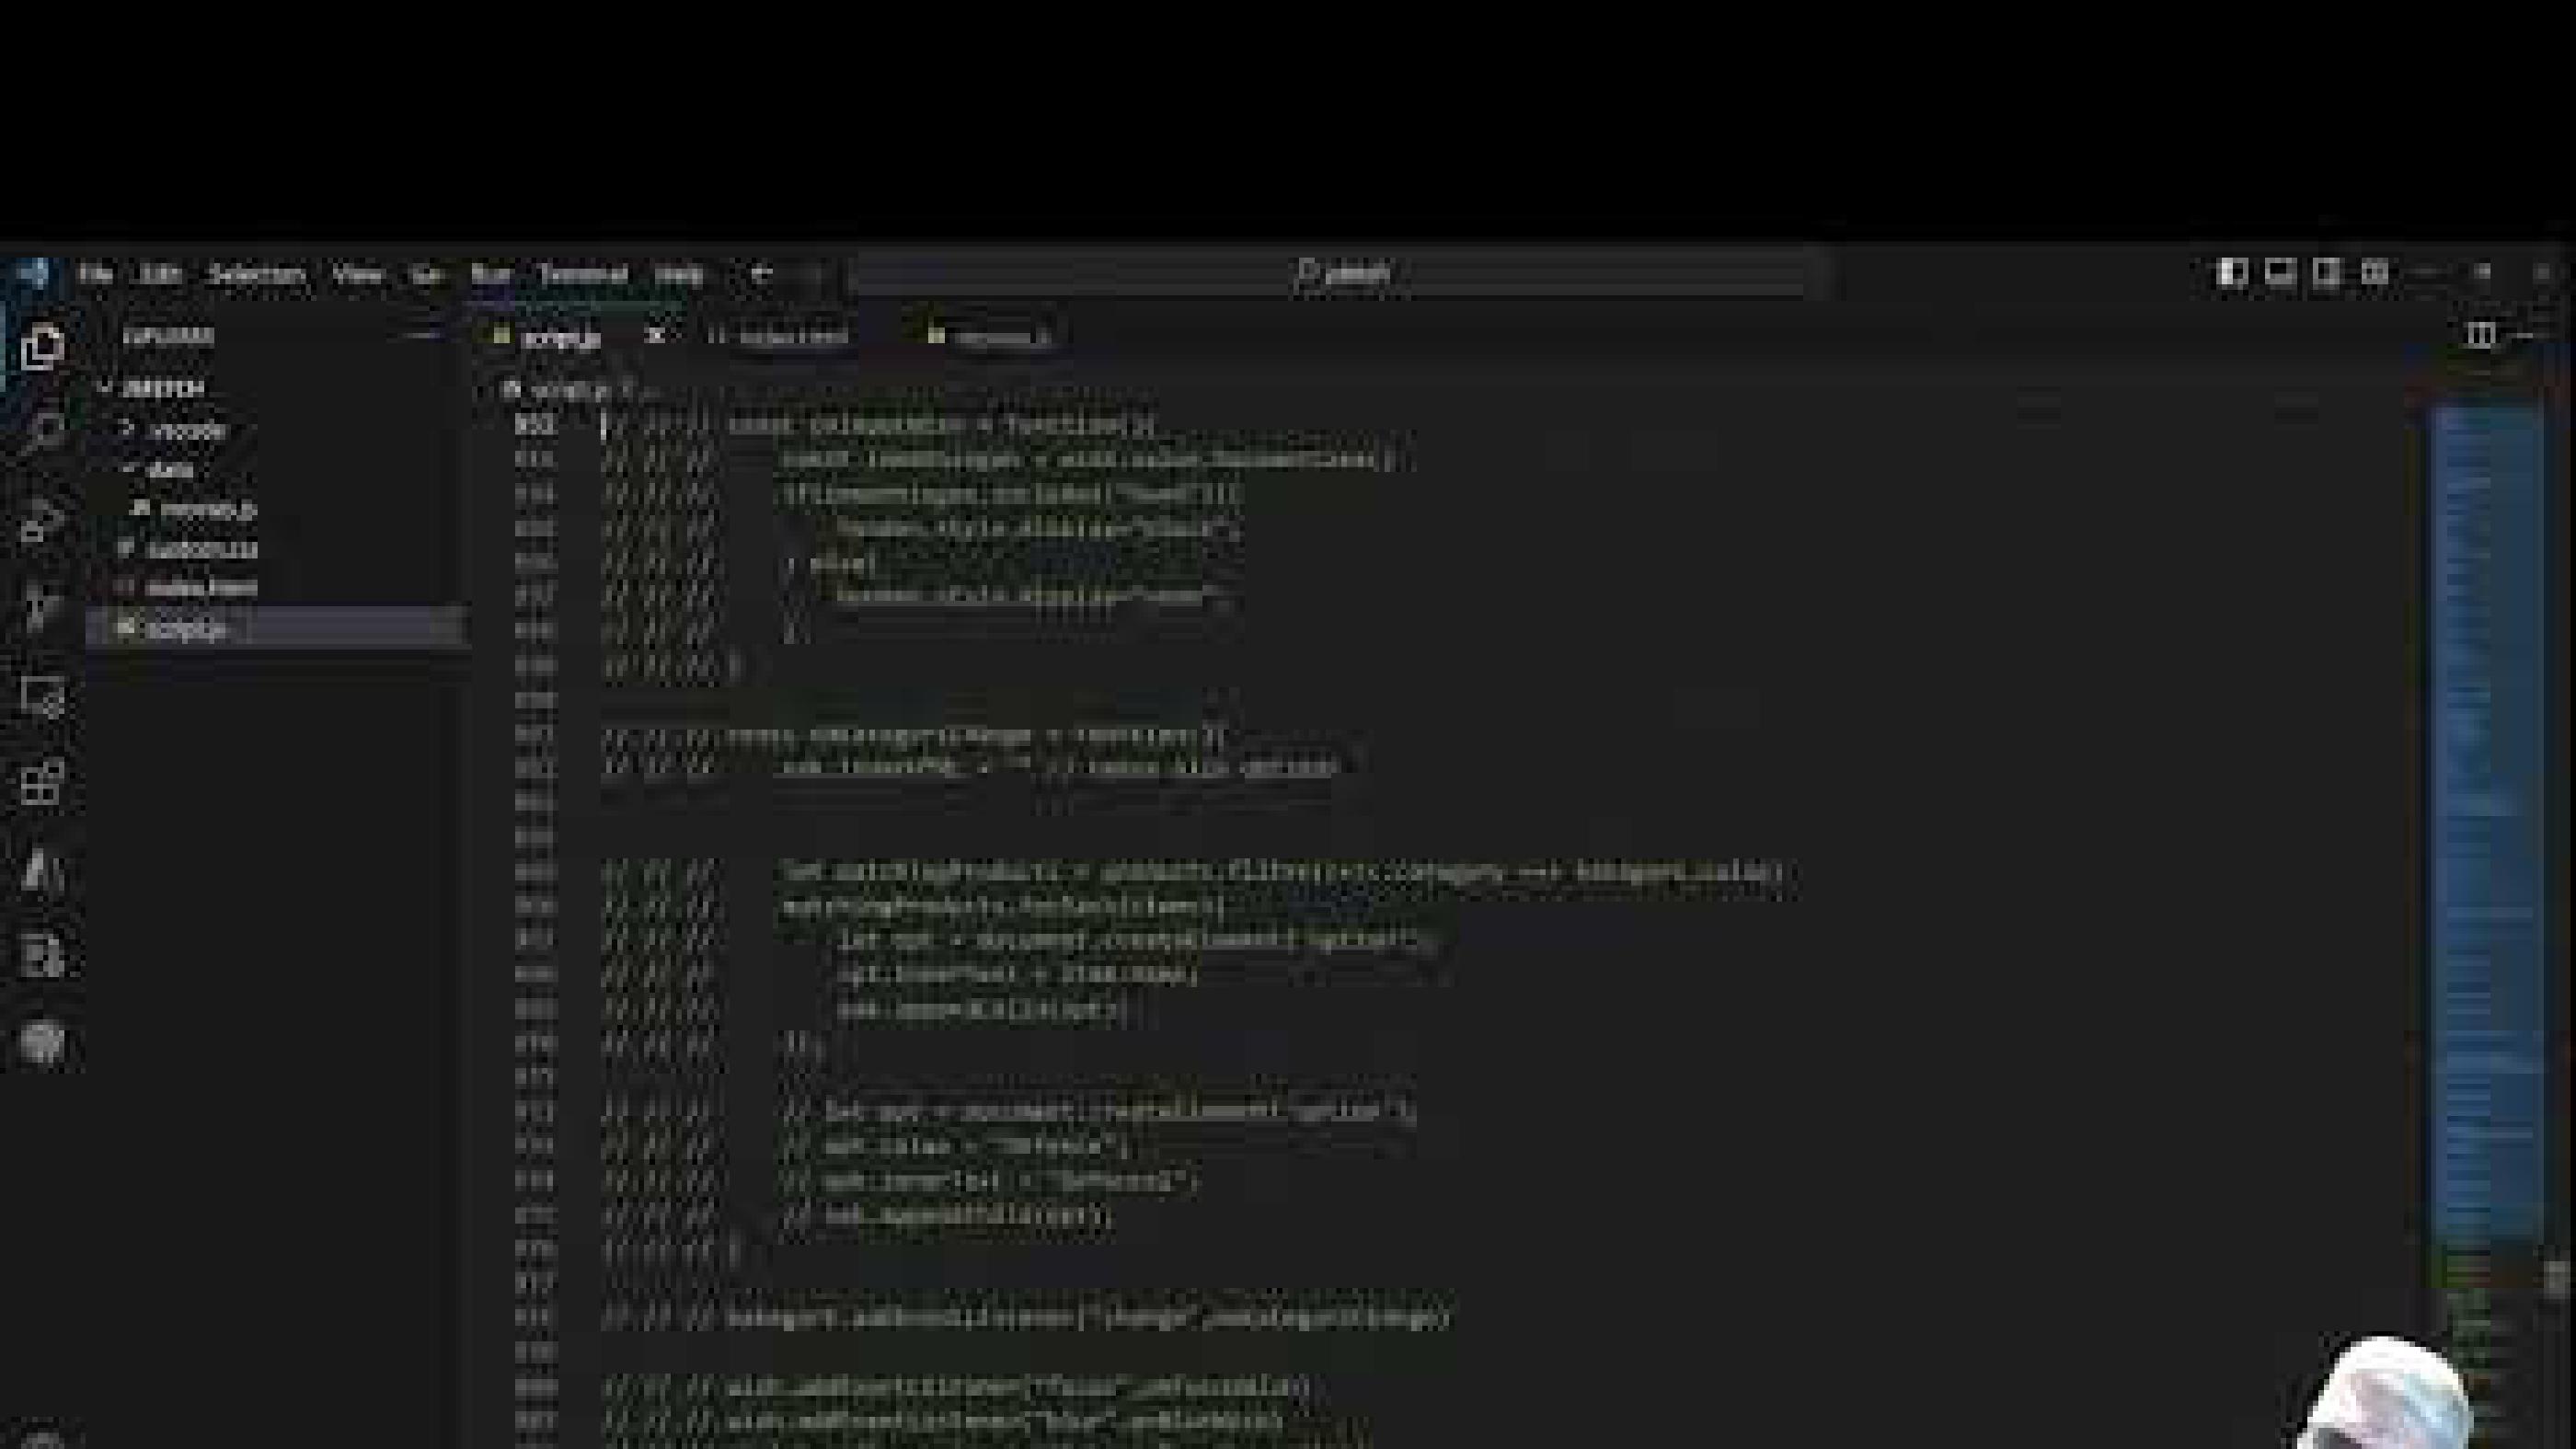Open the Terminal menu
Viewport: 2576px width, 1449px height.
[x=585, y=273]
